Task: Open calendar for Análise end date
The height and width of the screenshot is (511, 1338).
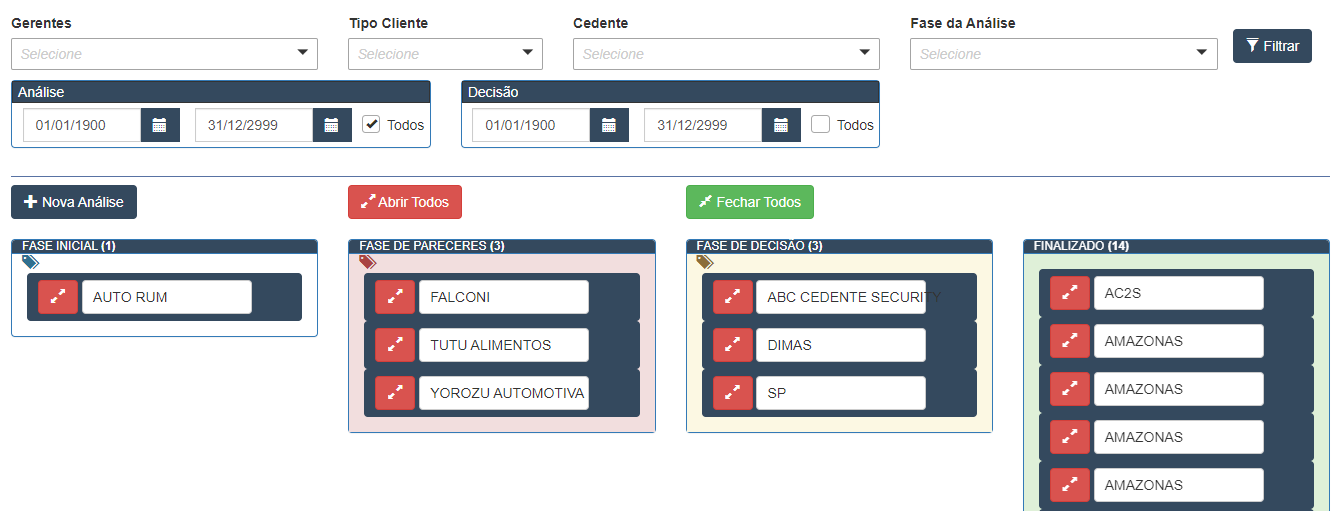Action: [x=332, y=125]
